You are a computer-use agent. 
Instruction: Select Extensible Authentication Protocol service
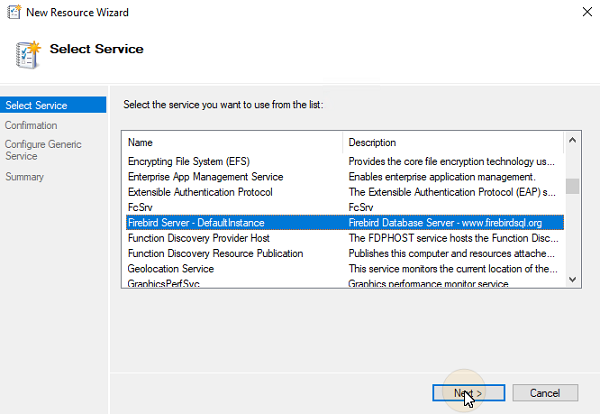[200, 192]
